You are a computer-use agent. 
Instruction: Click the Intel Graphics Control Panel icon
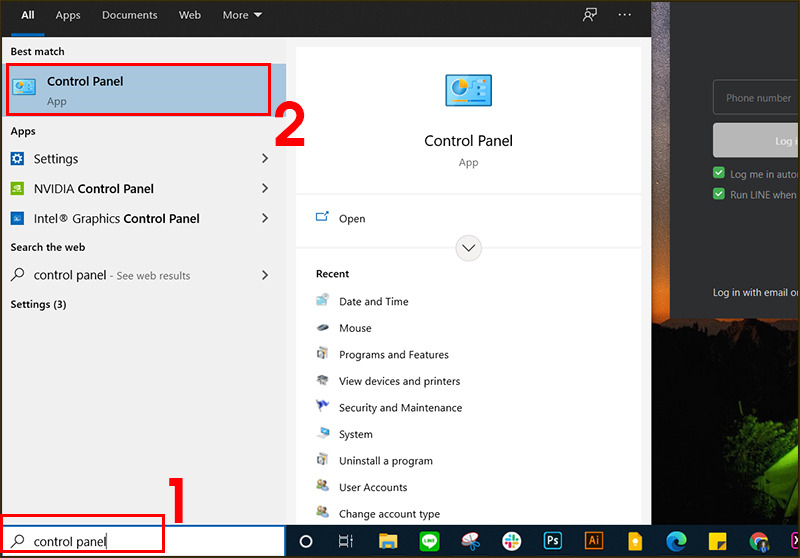coord(17,218)
